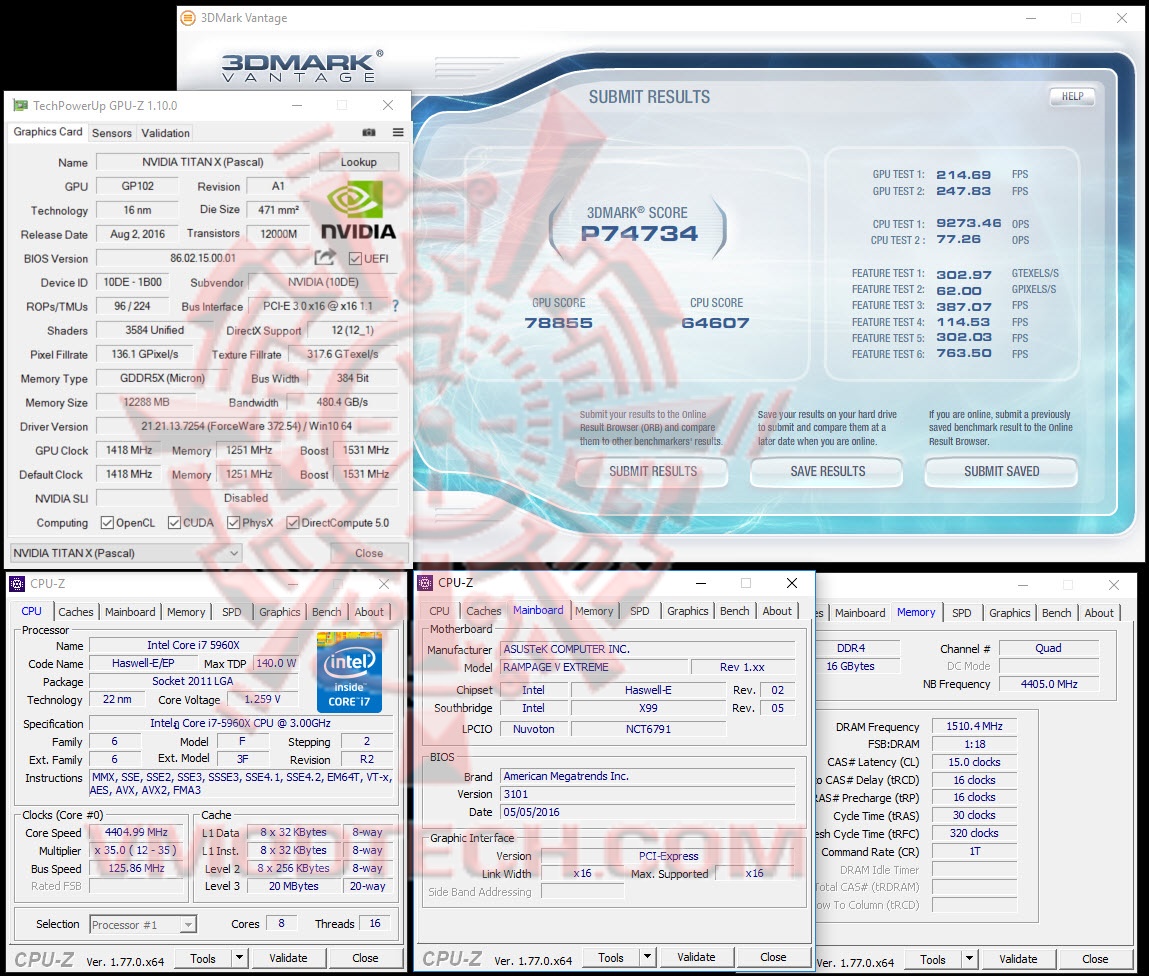1149x976 pixels.
Task: Minimize the 3DMark Vantage window
Action: [x=1030, y=18]
